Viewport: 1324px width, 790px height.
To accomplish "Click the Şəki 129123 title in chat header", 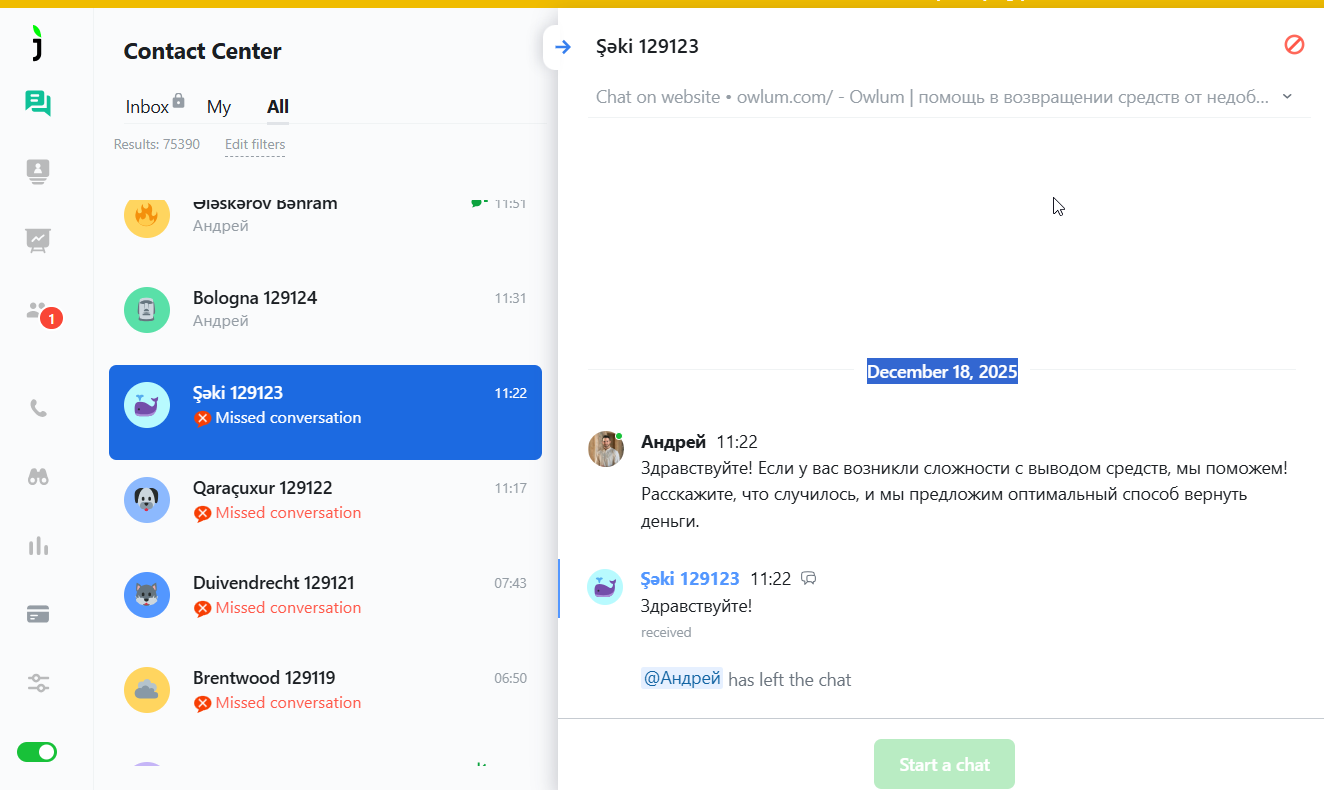I will 647,46.
